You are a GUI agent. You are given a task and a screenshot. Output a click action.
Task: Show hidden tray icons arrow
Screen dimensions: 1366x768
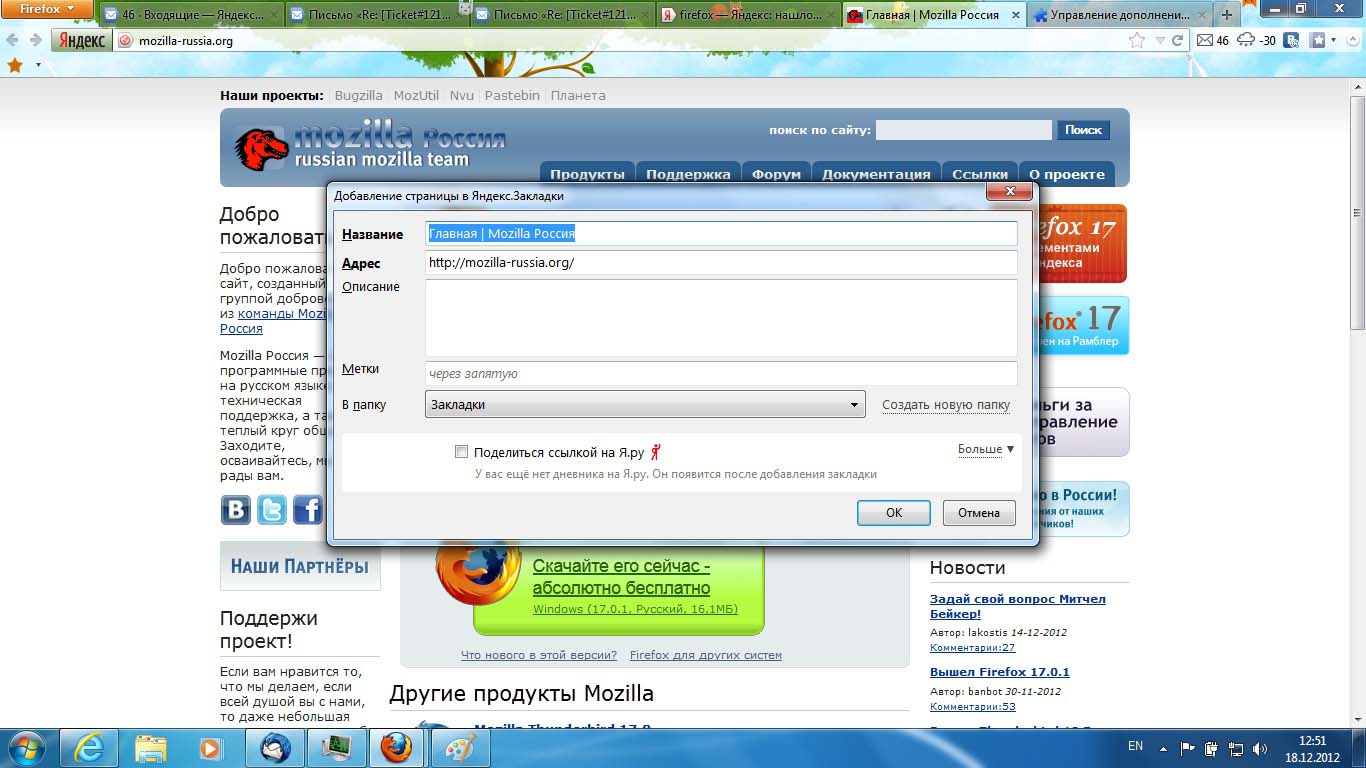(x=1163, y=747)
